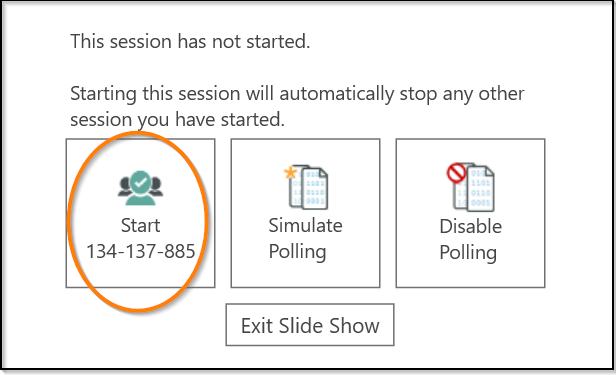Viewport: 616px width, 375px height.
Task: Click "session you have started." text line
Action: click(x=177, y=120)
